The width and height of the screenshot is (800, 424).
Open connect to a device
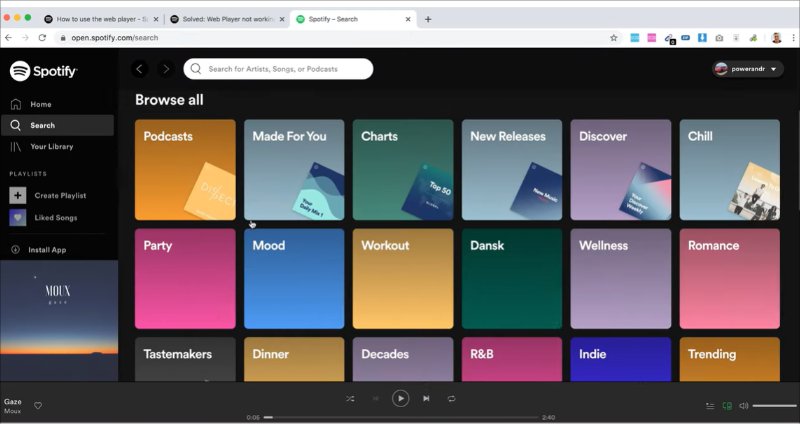(x=728, y=406)
